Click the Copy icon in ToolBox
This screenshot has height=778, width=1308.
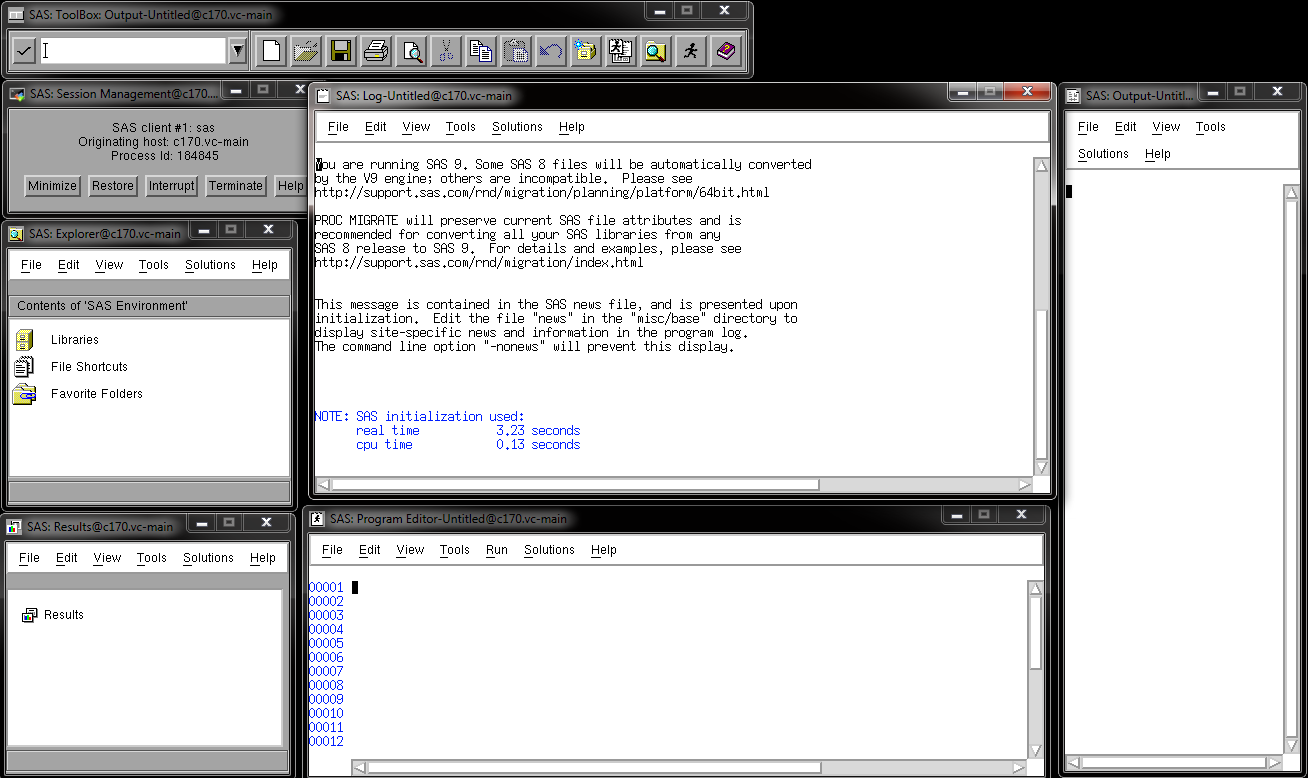(x=480, y=51)
